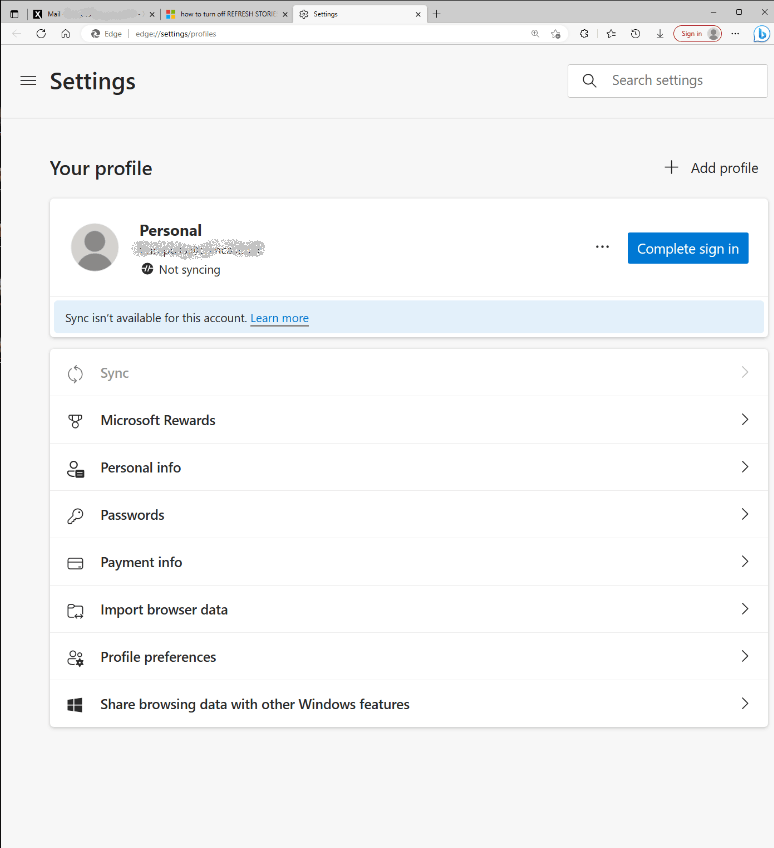Open the Bing chat sidebar icon

pos(761,33)
